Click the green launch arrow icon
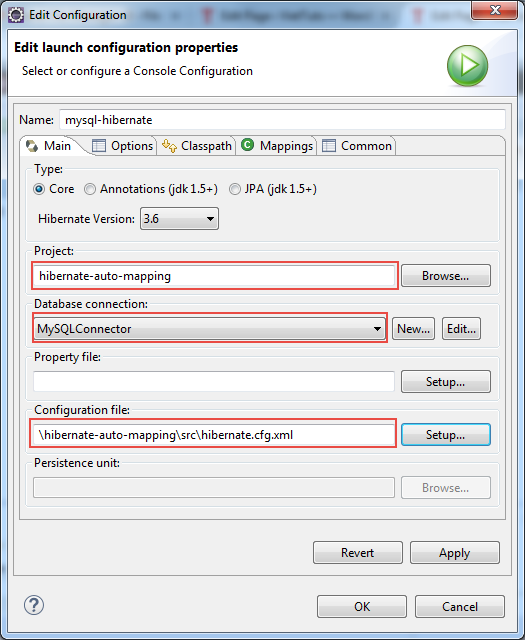 [x=467, y=66]
